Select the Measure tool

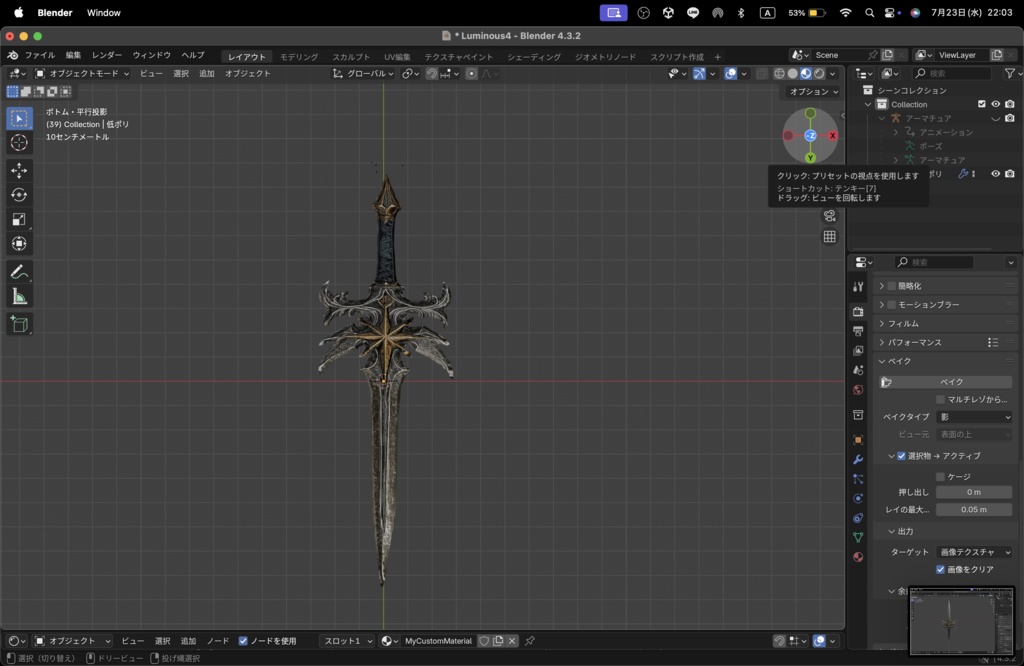[x=19, y=297]
